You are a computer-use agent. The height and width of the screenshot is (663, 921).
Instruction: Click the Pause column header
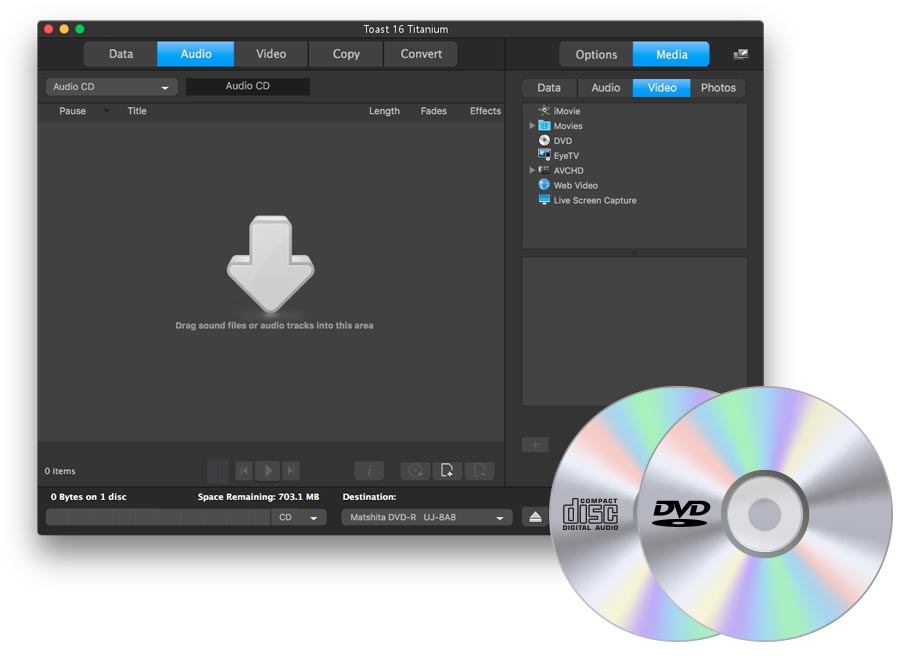pos(72,111)
